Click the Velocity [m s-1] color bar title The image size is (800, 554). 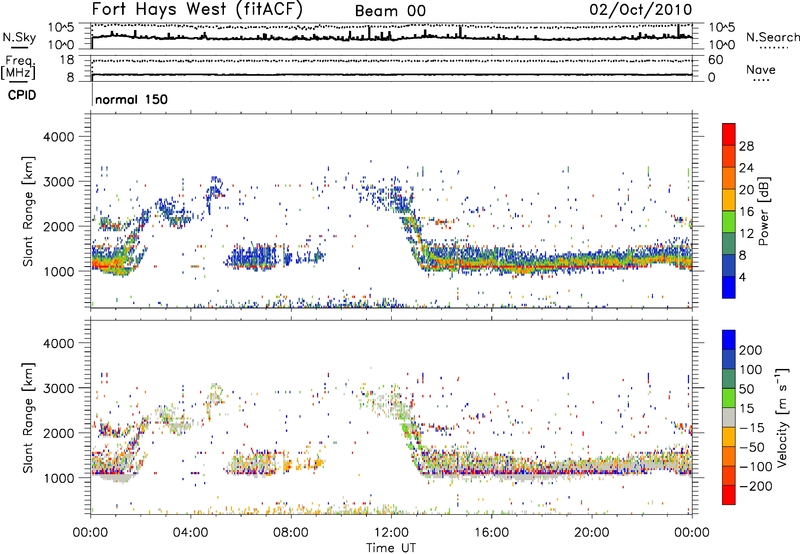click(782, 417)
